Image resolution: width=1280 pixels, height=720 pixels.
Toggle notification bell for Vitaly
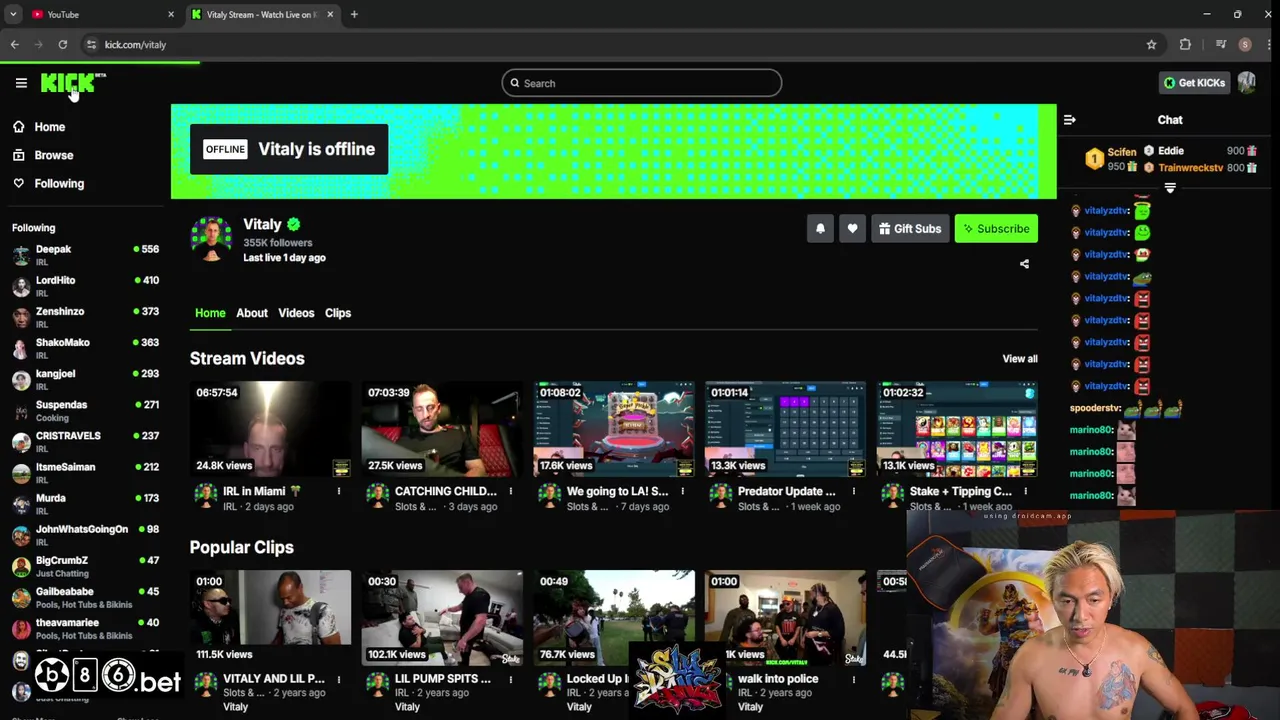tap(820, 229)
